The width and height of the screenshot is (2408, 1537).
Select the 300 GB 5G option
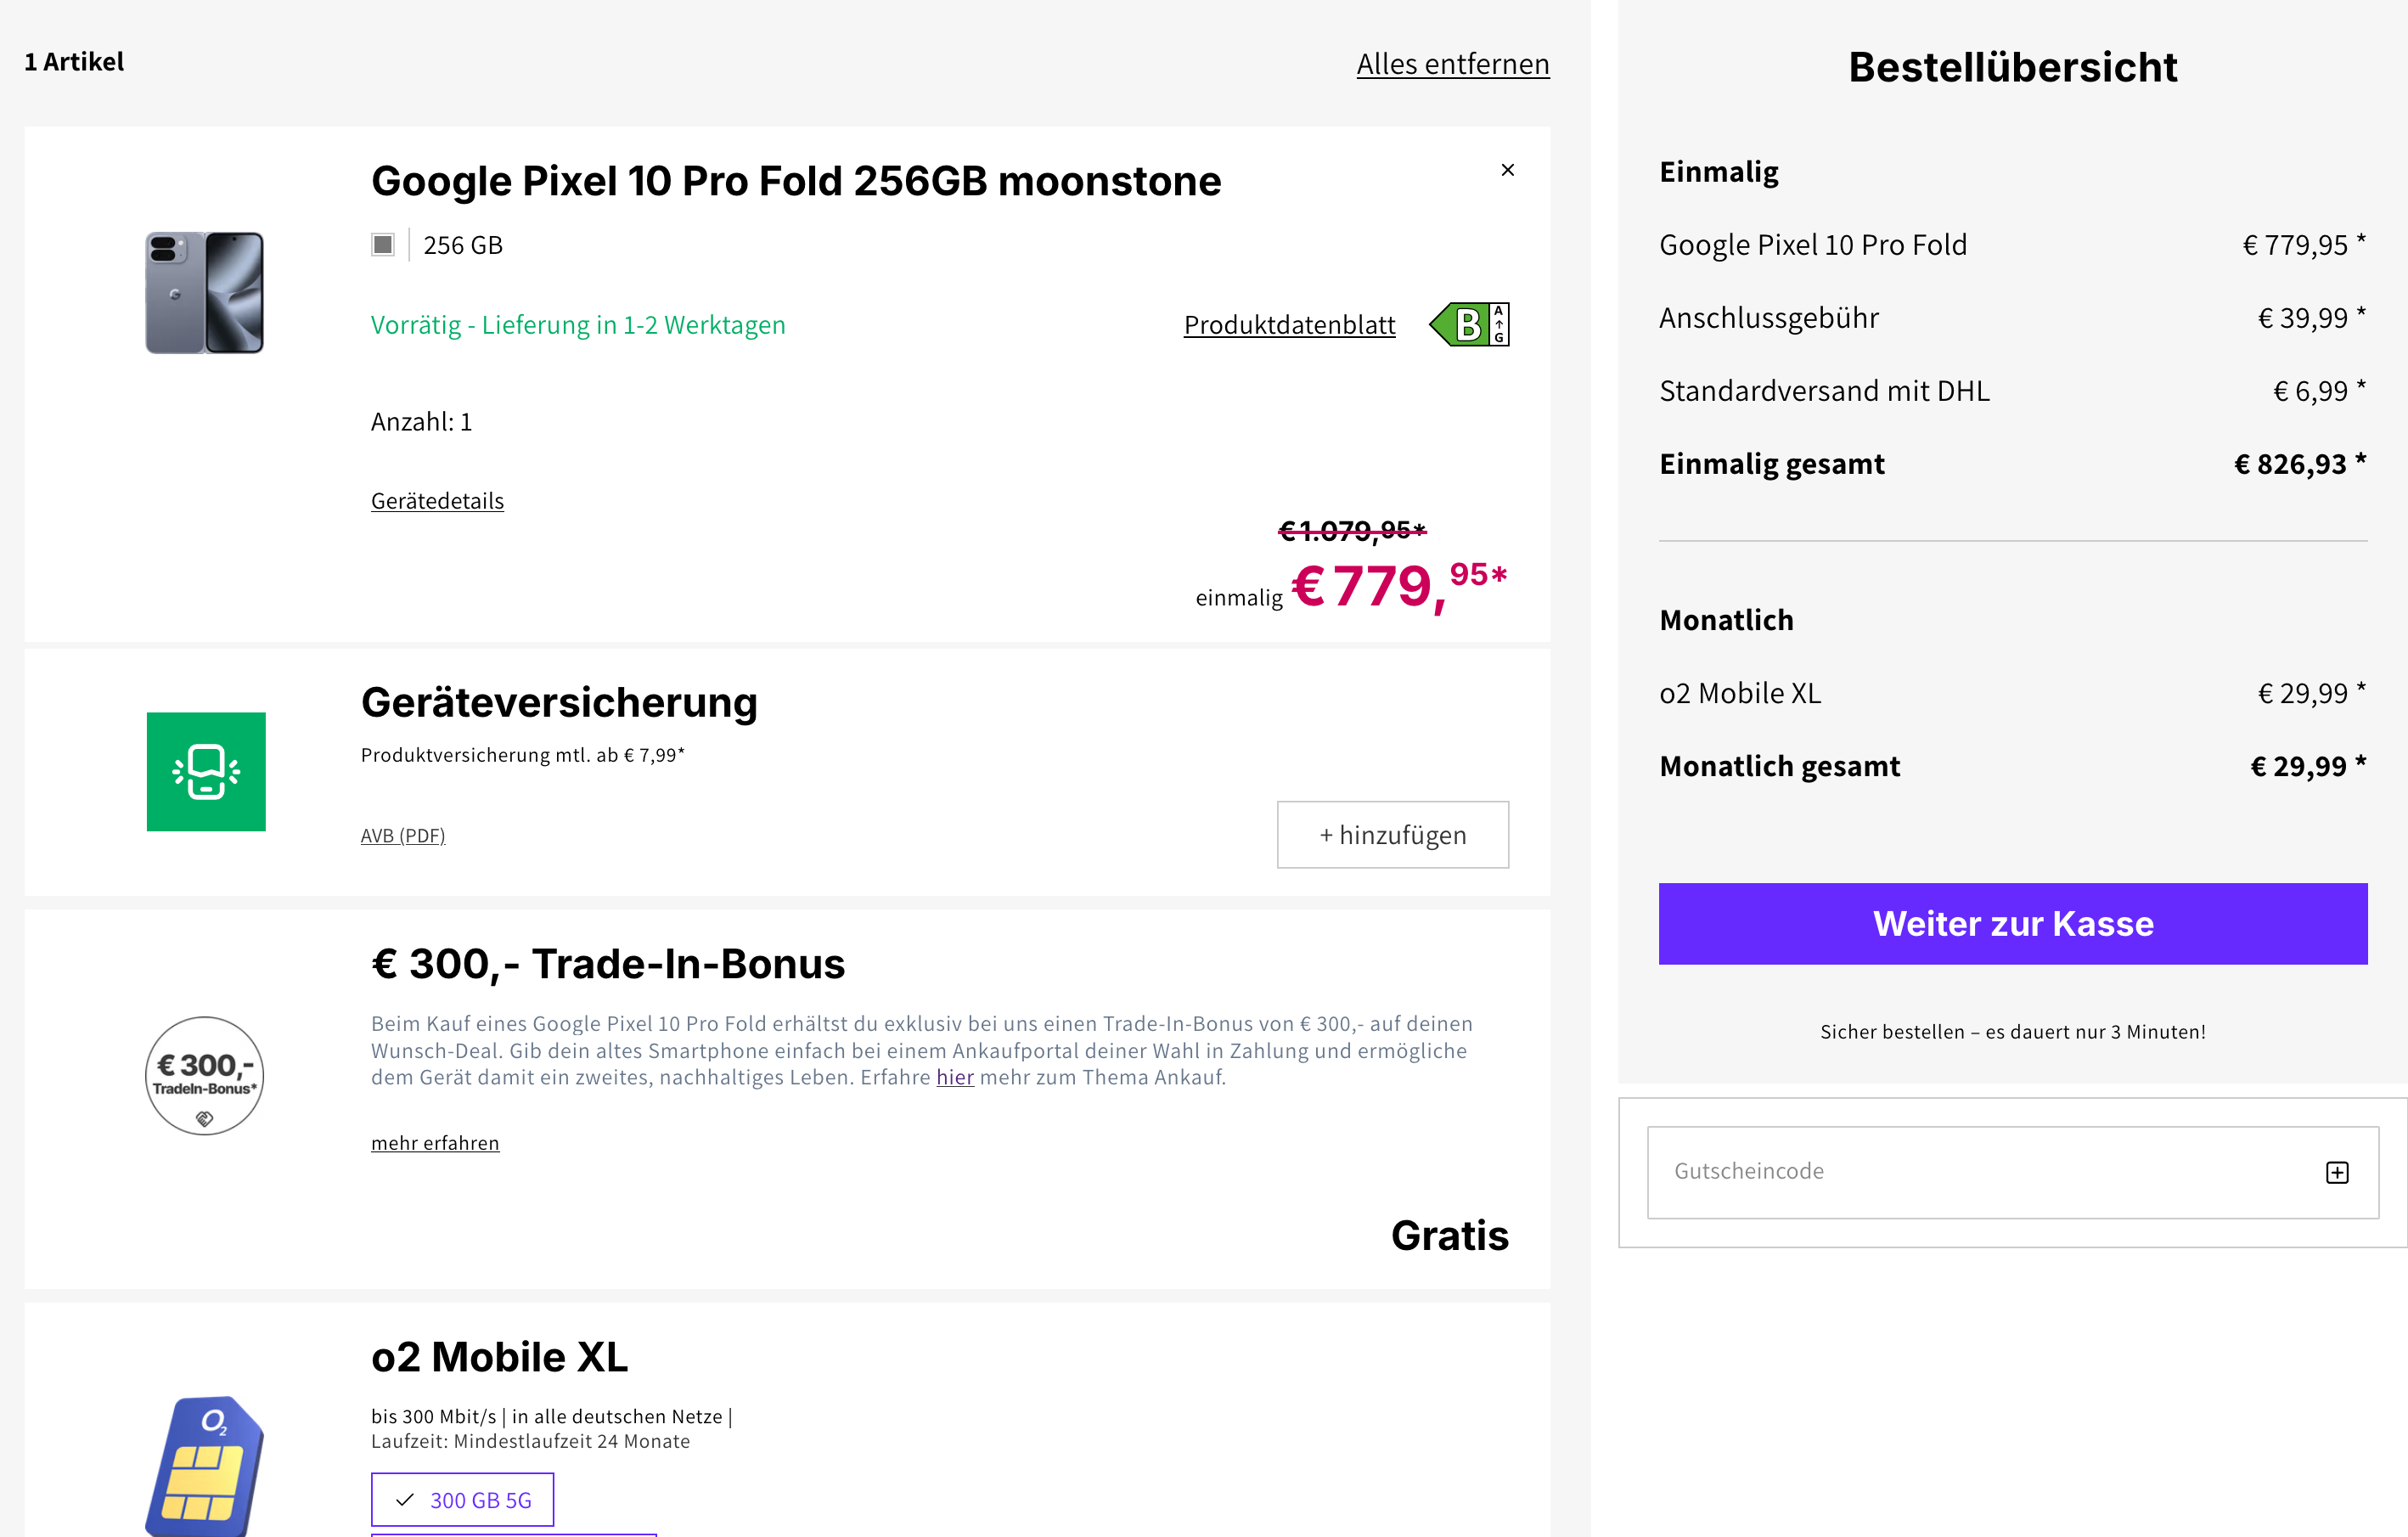[462, 1499]
